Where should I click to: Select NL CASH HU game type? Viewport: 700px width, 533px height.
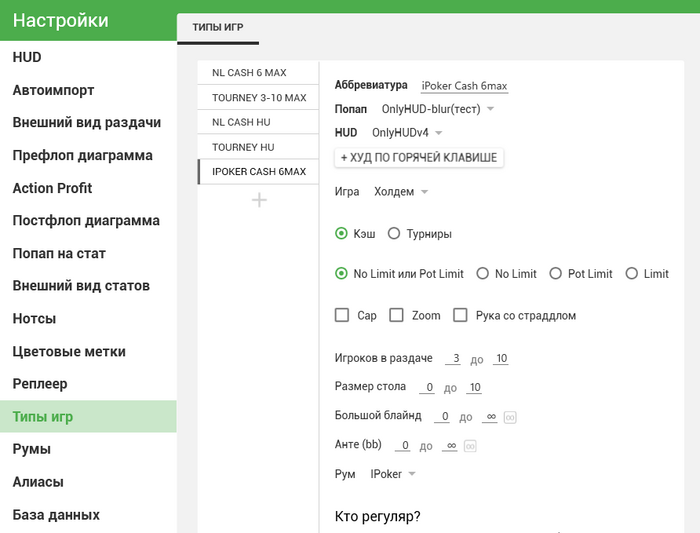click(x=258, y=122)
